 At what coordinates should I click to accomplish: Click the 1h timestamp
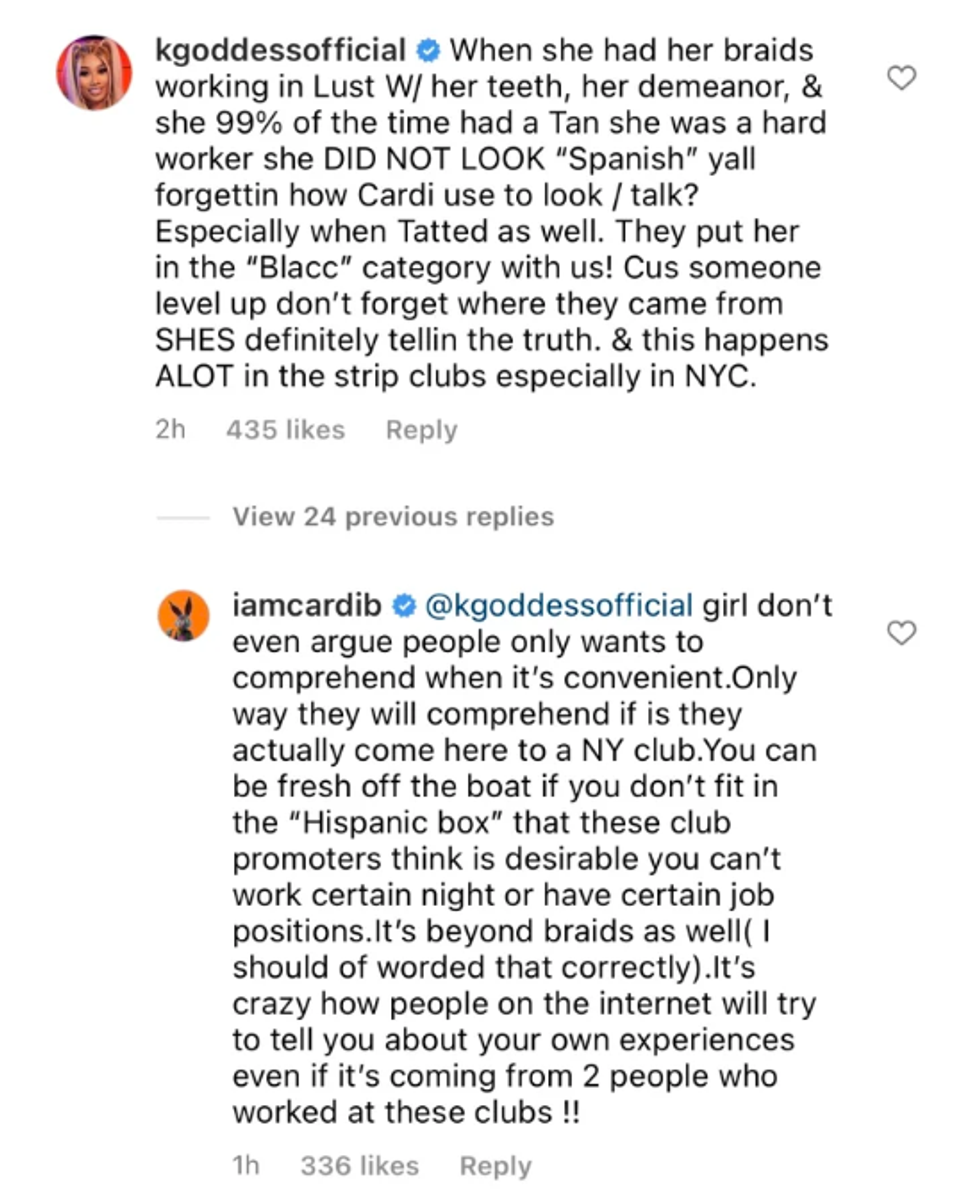coord(246,1165)
